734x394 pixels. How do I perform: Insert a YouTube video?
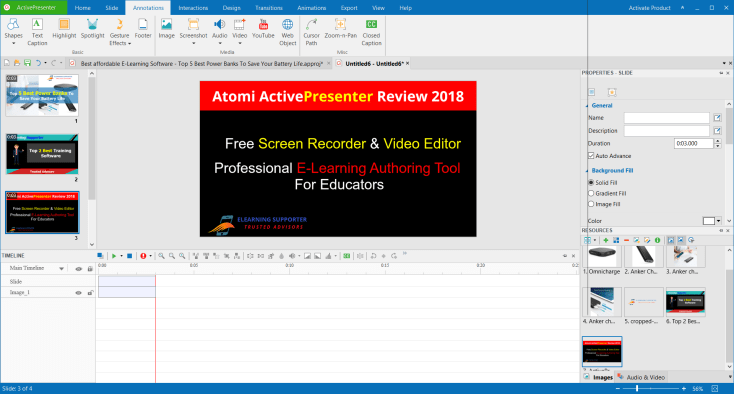[263, 29]
